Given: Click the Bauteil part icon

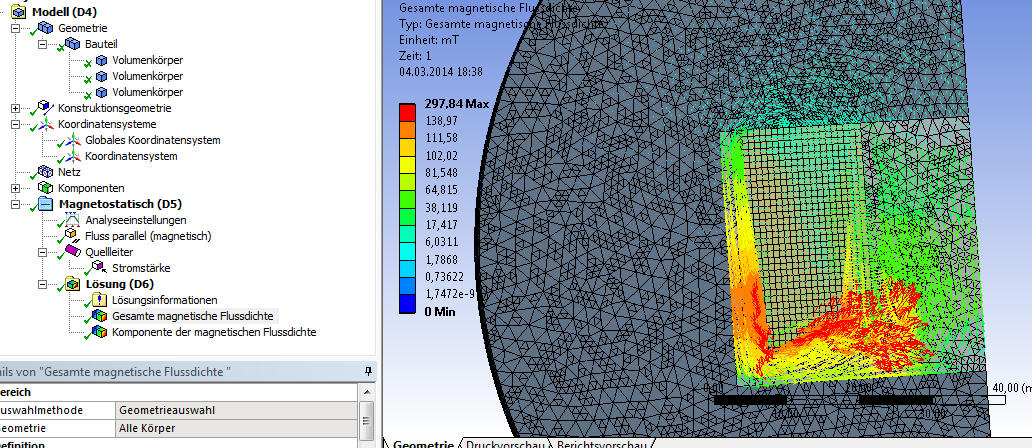Looking at the screenshot, I should click(x=72, y=44).
